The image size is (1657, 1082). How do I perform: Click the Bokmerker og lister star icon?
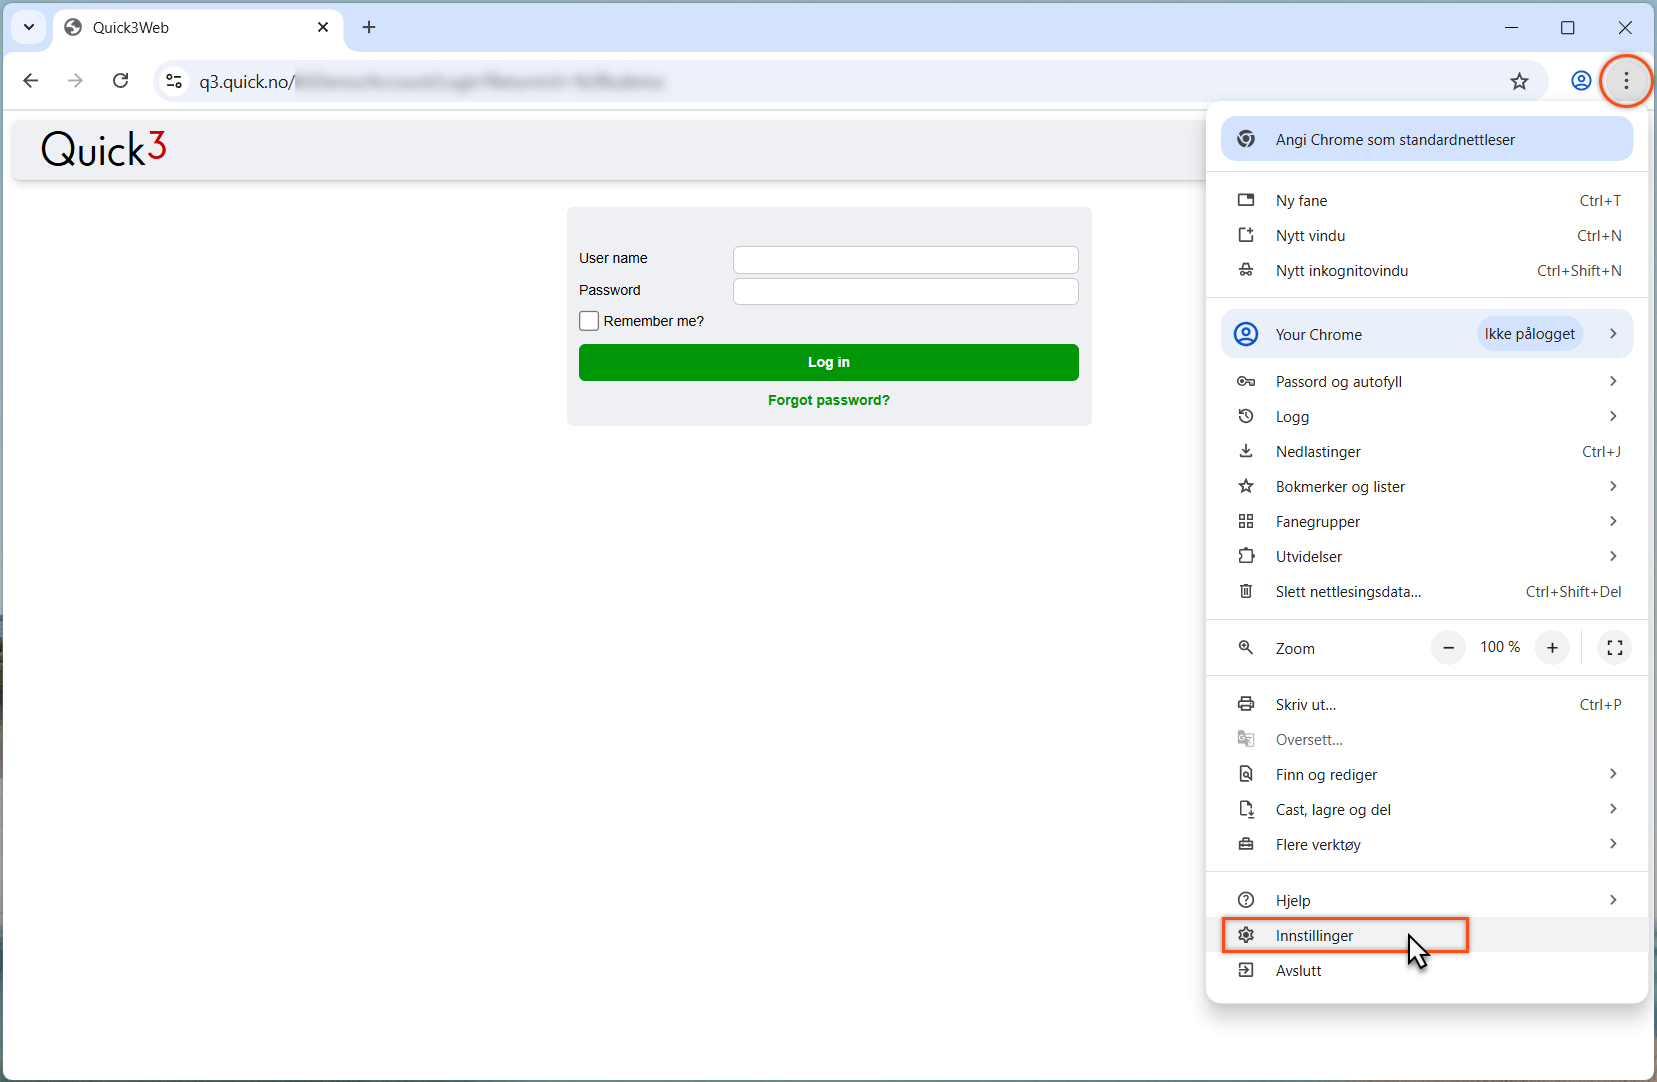(x=1246, y=486)
